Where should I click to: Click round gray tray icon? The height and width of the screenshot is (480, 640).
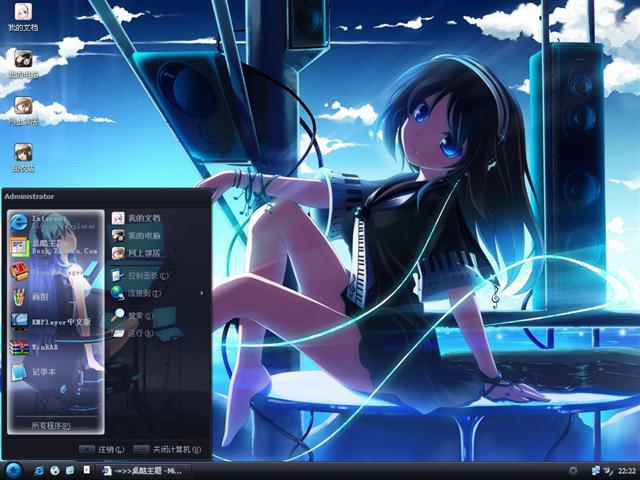tap(573, 471)
